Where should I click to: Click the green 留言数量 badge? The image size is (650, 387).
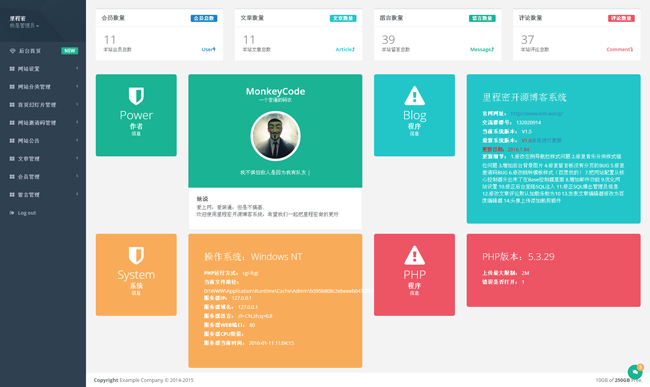click(x=482, y=18)
